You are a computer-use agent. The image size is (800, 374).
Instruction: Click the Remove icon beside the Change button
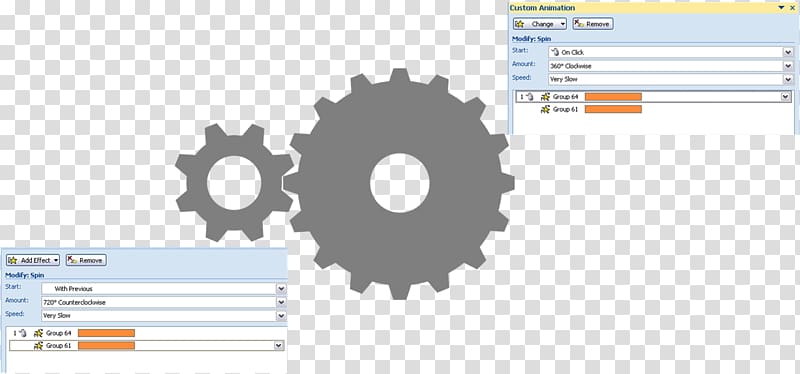tap(579, 24)
